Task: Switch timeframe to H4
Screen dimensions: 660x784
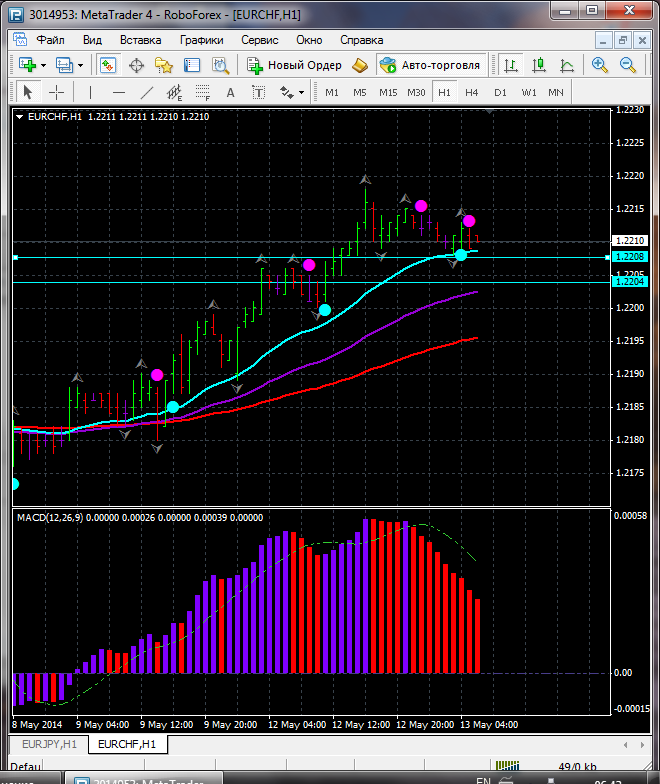Action: click(x=471, y=92)
